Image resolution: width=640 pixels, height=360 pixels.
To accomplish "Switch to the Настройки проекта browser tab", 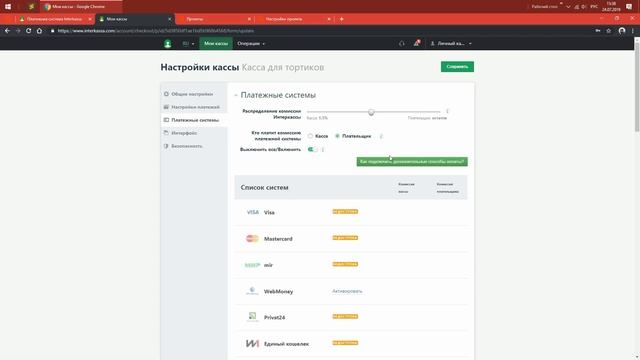I will pyautogui.click(x=294, y=19).
